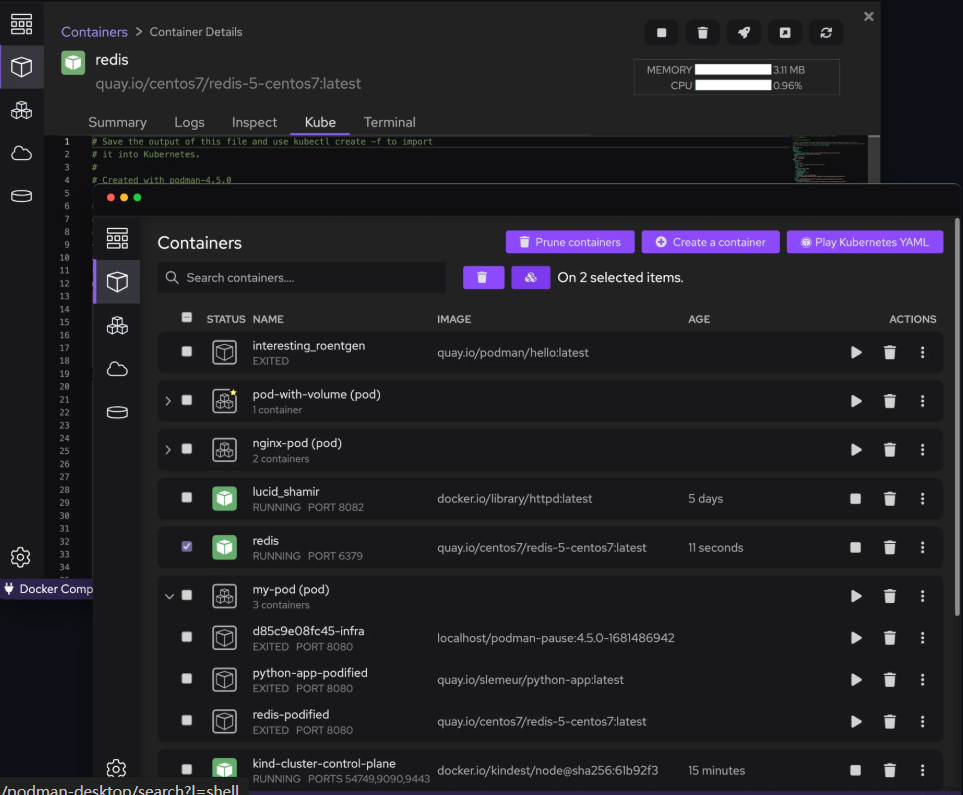
Task: Select redis-podified checkbox
Action: pos(187,720)
